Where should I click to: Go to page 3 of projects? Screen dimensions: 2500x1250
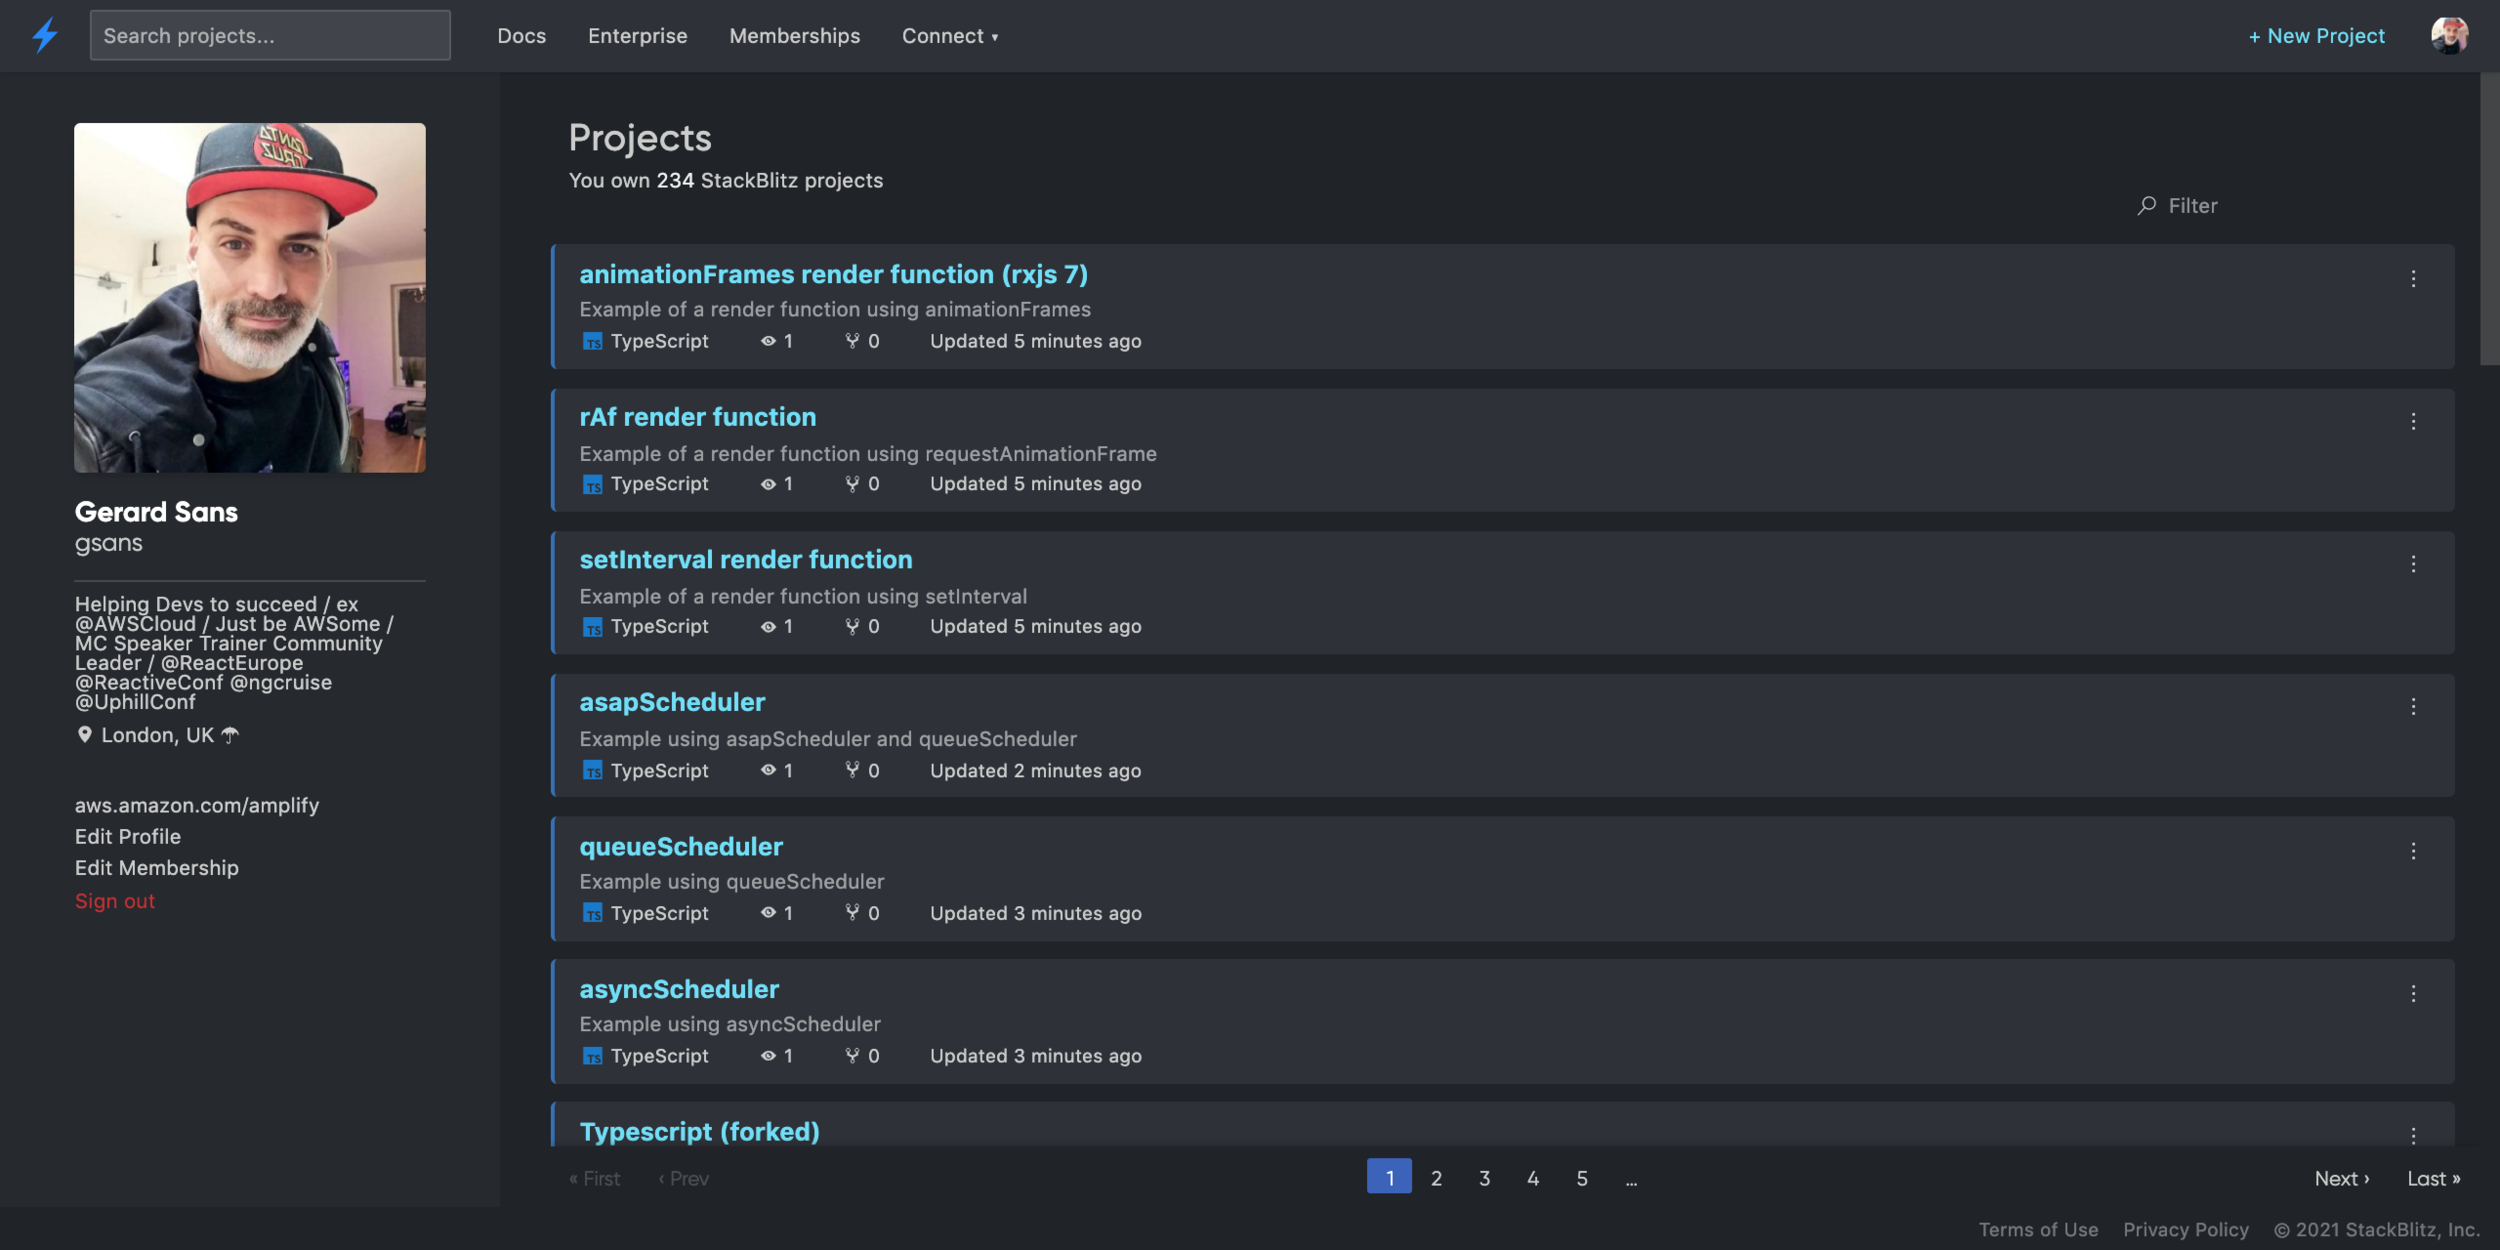point(1484,1178)
